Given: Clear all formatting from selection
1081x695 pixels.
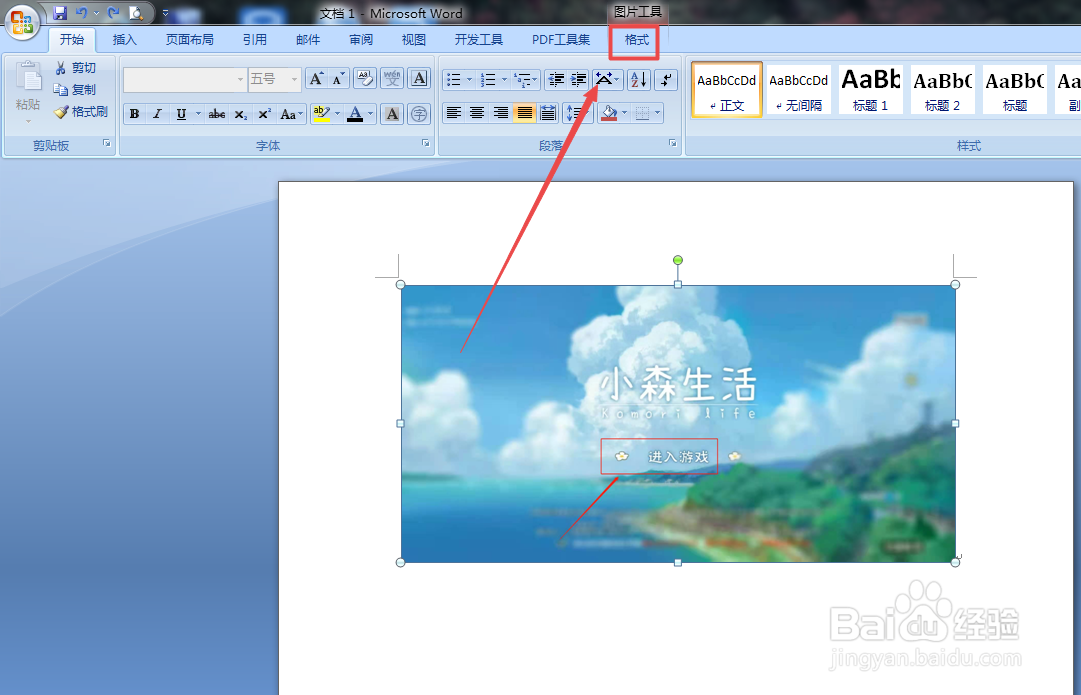Looking at the screenshot, I should (365, 79).
